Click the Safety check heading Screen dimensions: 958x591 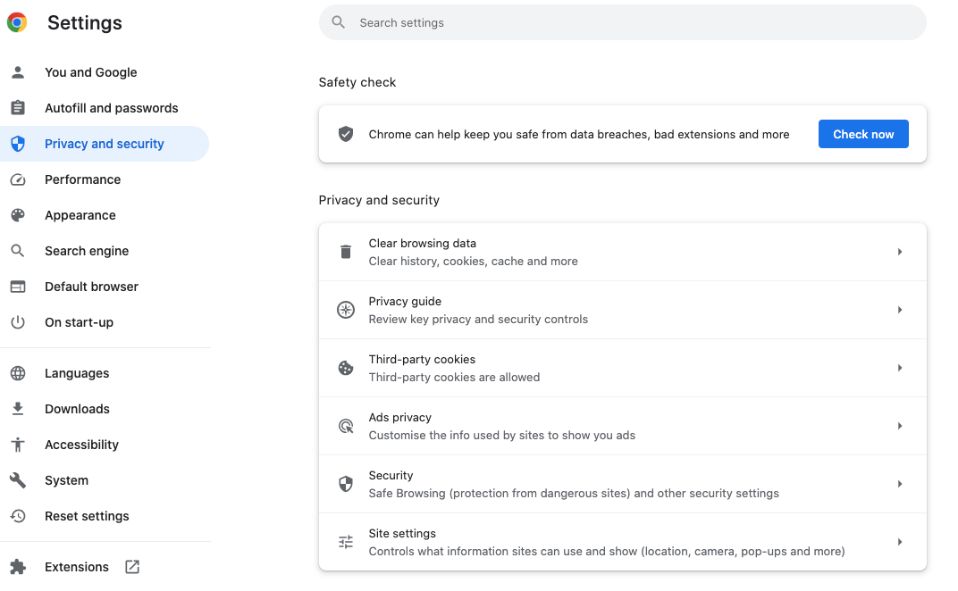point(357,83)
